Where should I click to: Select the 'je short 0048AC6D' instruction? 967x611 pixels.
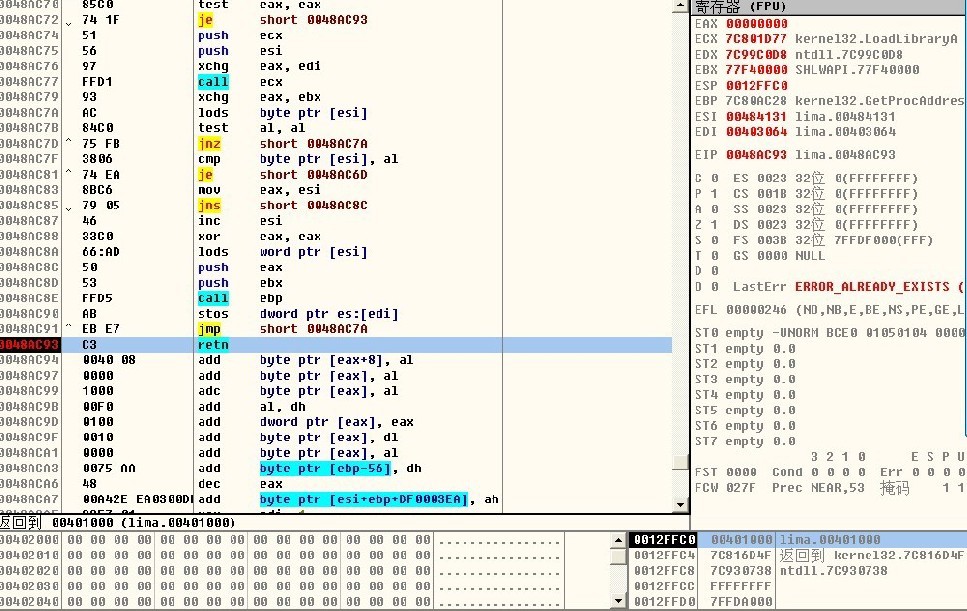(282, 174)
